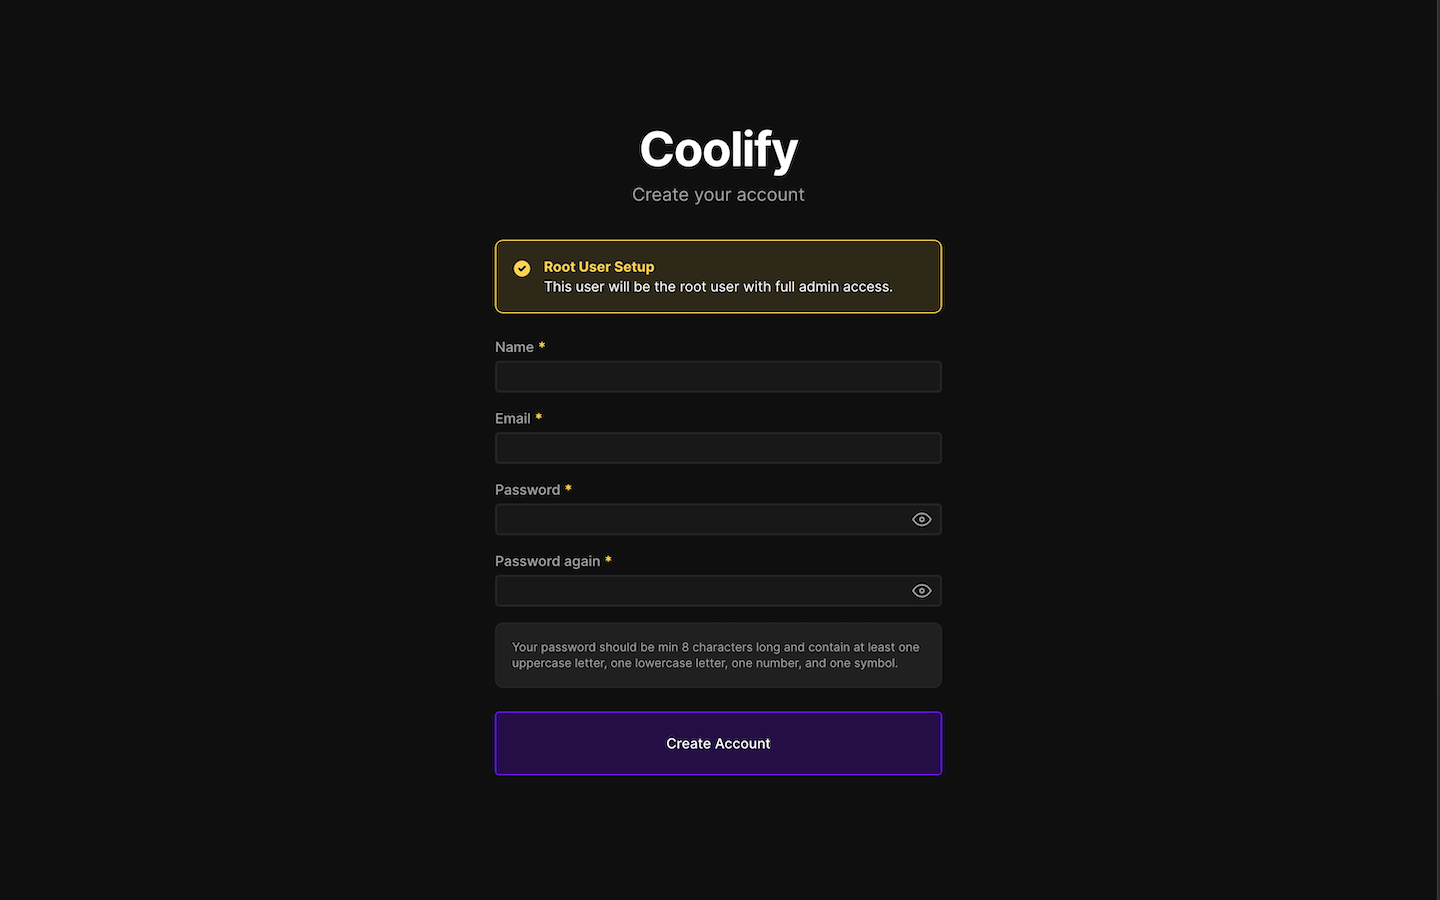Focus the Name input field
This screenshot has height=900, width=1440.
(718, 376)
